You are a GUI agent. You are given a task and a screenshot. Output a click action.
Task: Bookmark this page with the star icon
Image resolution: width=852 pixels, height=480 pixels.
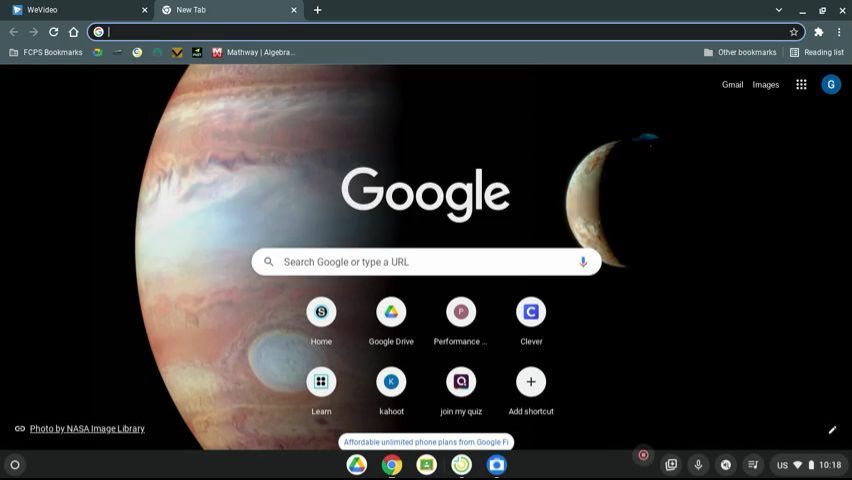point(794,32)
